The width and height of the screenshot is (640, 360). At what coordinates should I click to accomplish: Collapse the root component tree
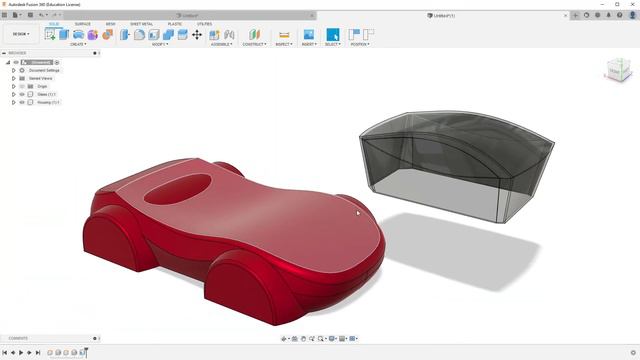[8, 62]
